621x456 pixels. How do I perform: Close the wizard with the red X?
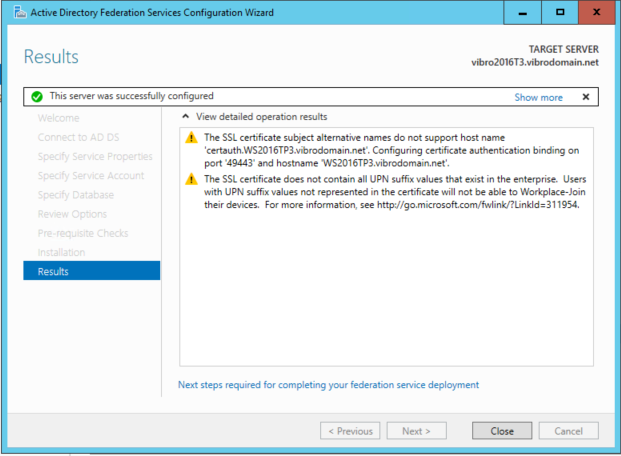tap(596, 13)
